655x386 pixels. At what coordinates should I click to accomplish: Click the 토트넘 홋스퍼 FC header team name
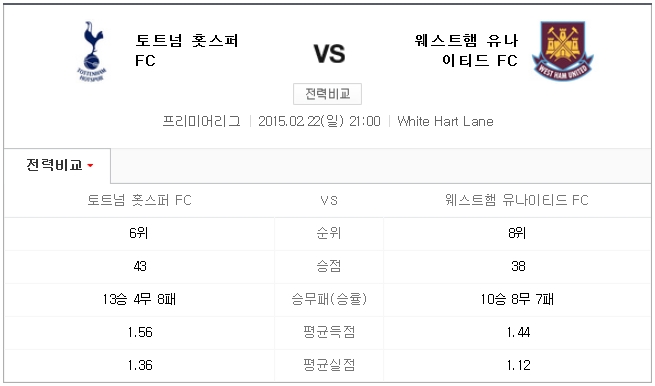(187, 51)
